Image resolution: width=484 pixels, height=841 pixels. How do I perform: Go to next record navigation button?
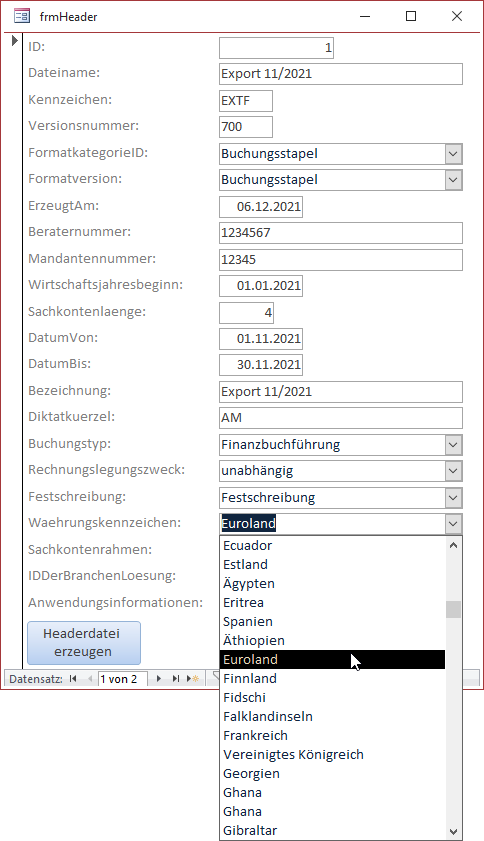[159, 678]
